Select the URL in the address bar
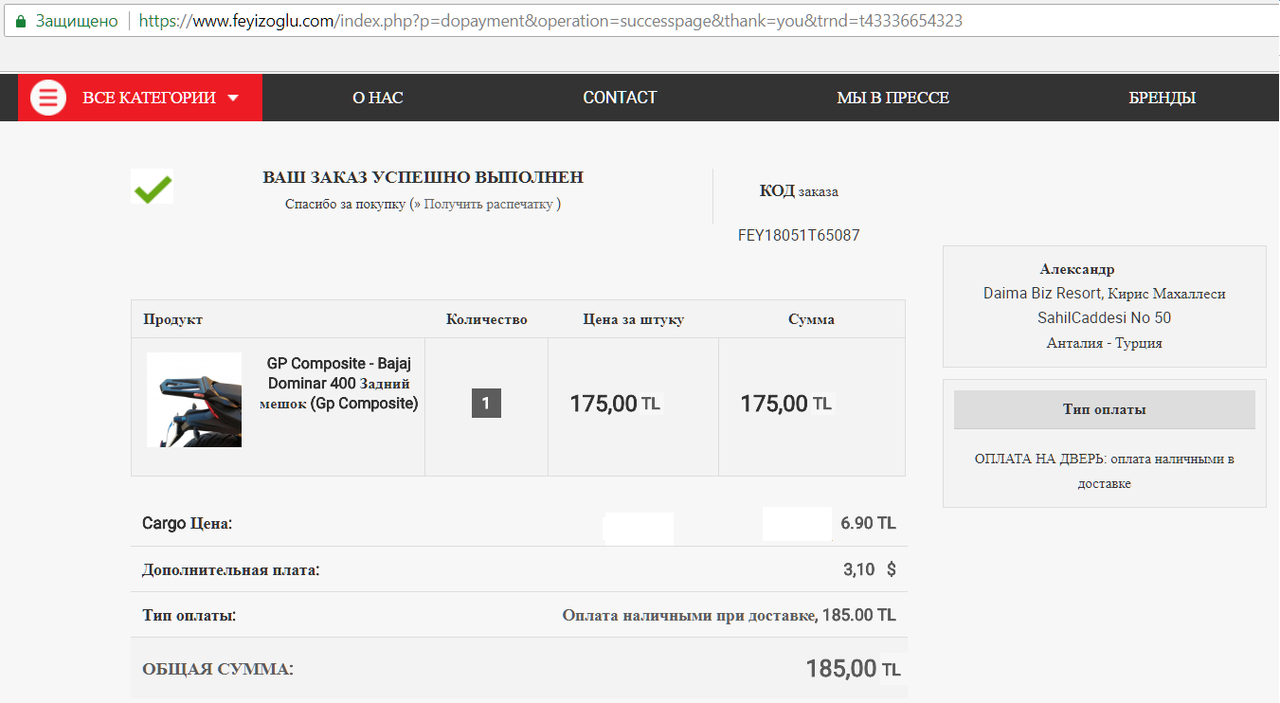Screen dimensions: 1280x703 click(550, 20)
